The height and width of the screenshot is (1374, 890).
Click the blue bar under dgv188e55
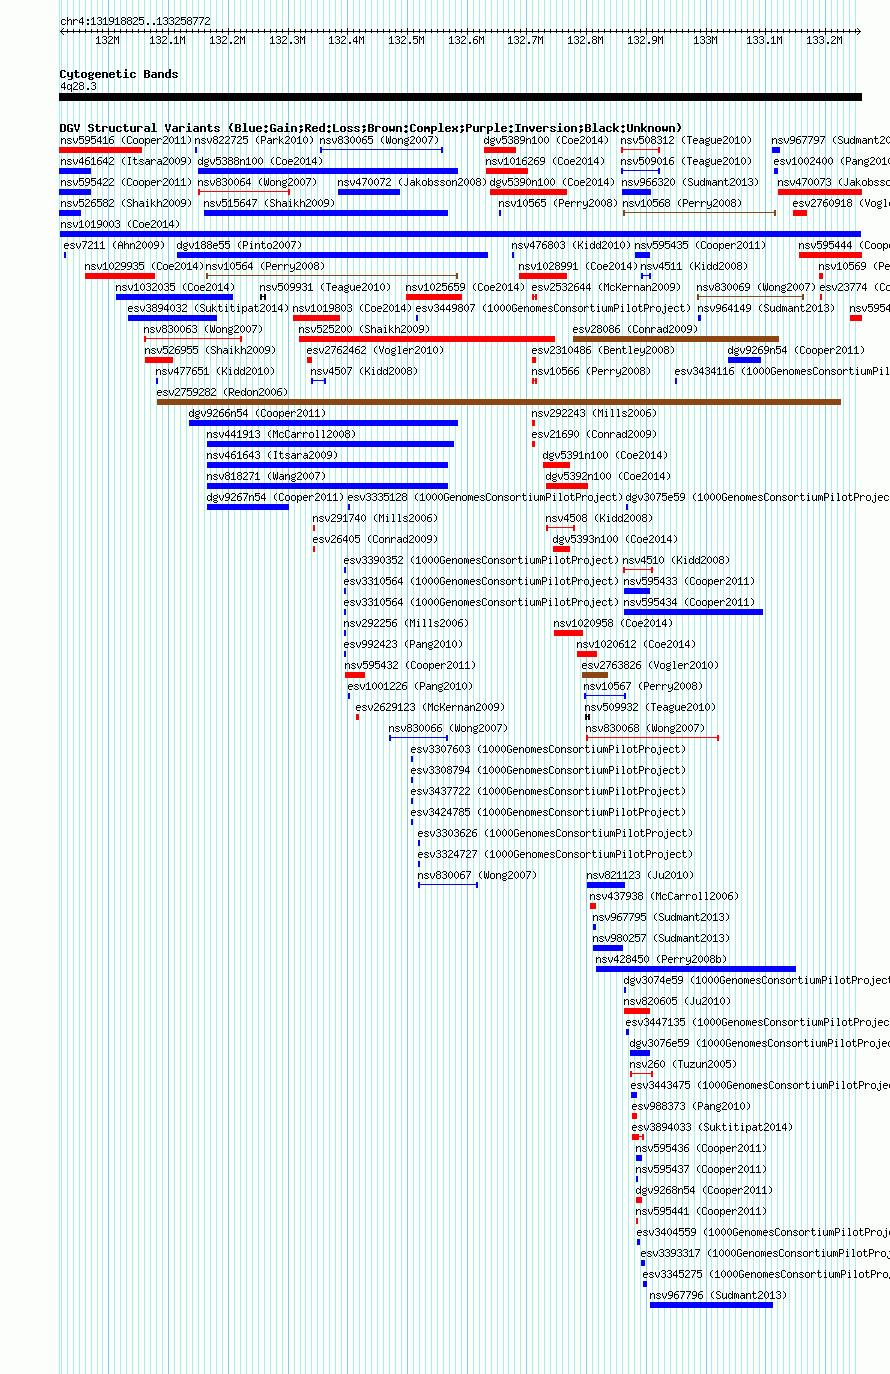(x=332, y=255)
